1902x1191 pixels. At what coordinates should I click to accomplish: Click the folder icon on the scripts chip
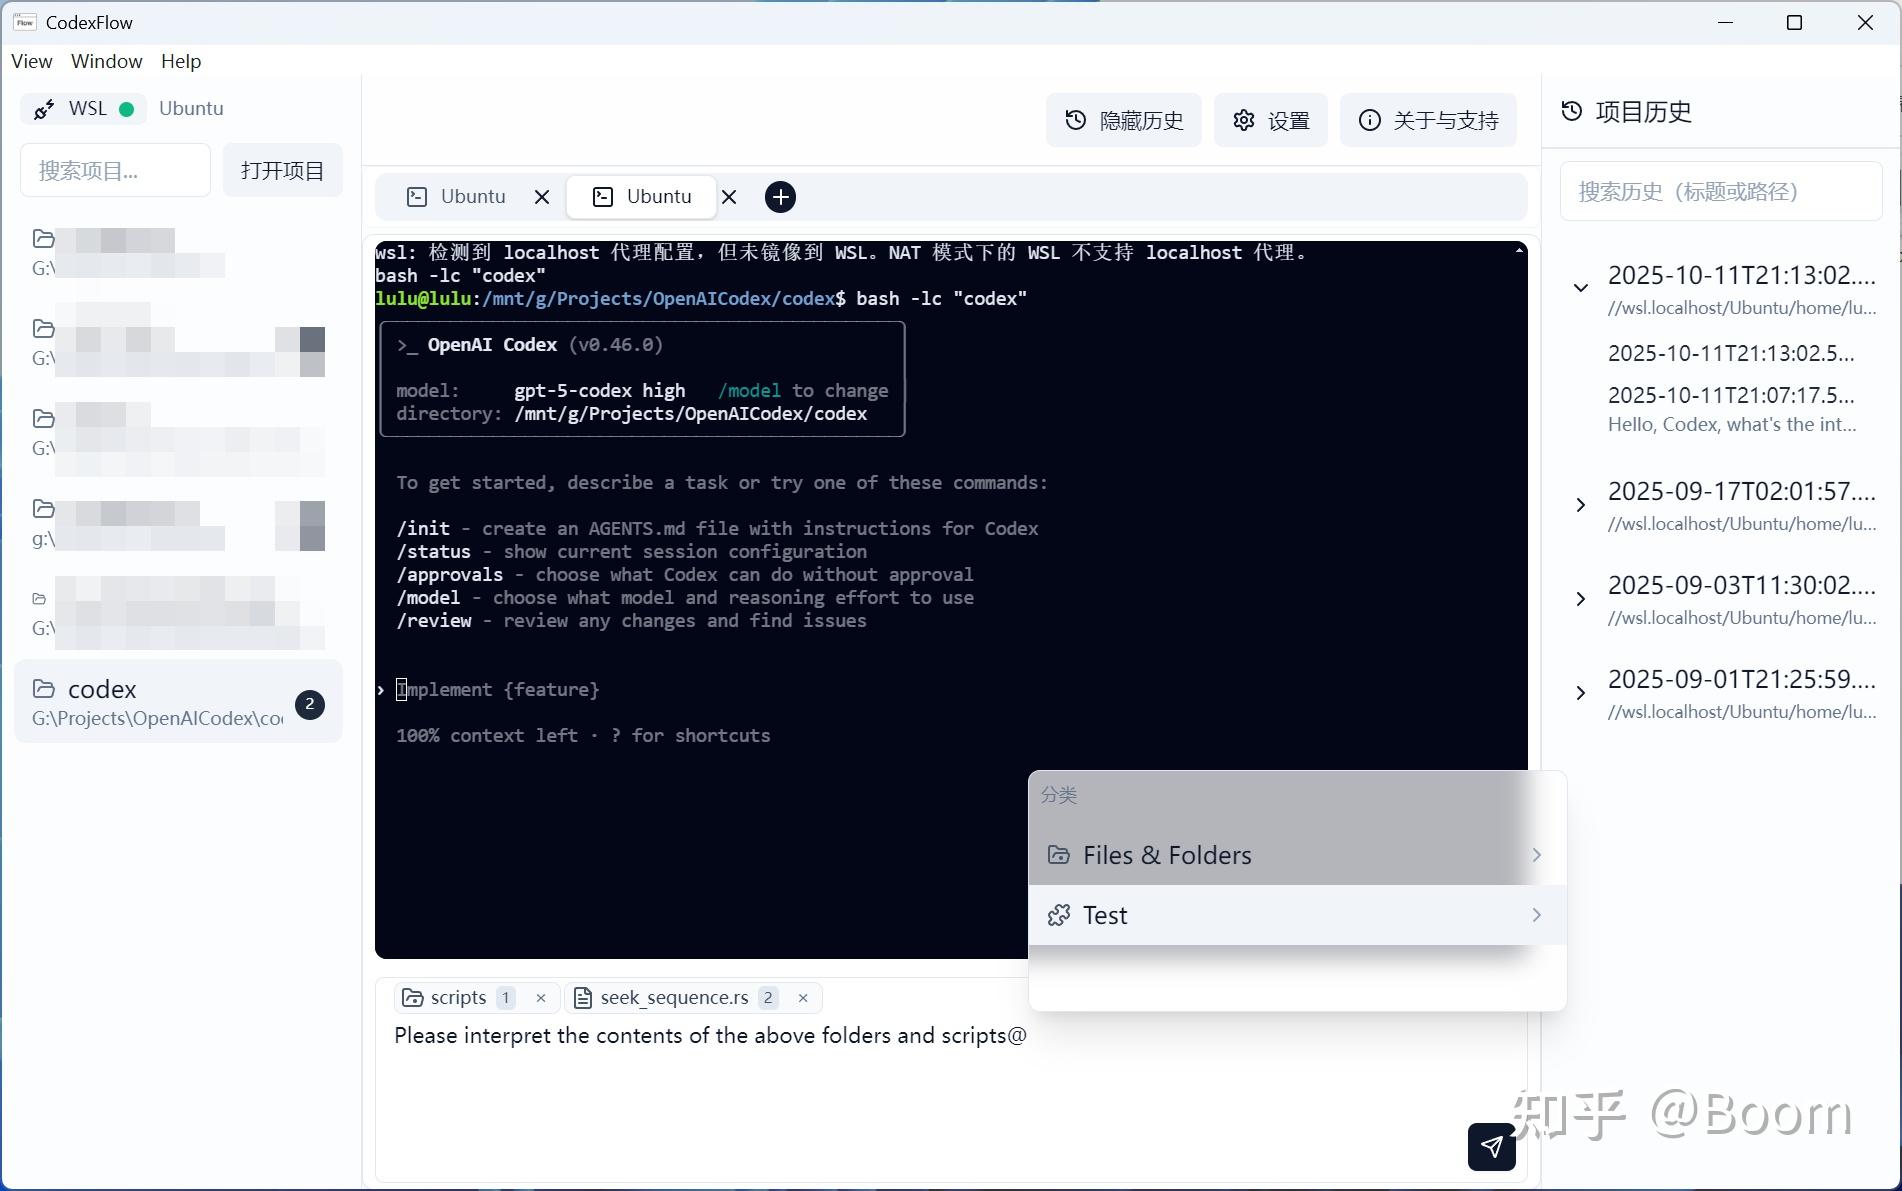413,997
